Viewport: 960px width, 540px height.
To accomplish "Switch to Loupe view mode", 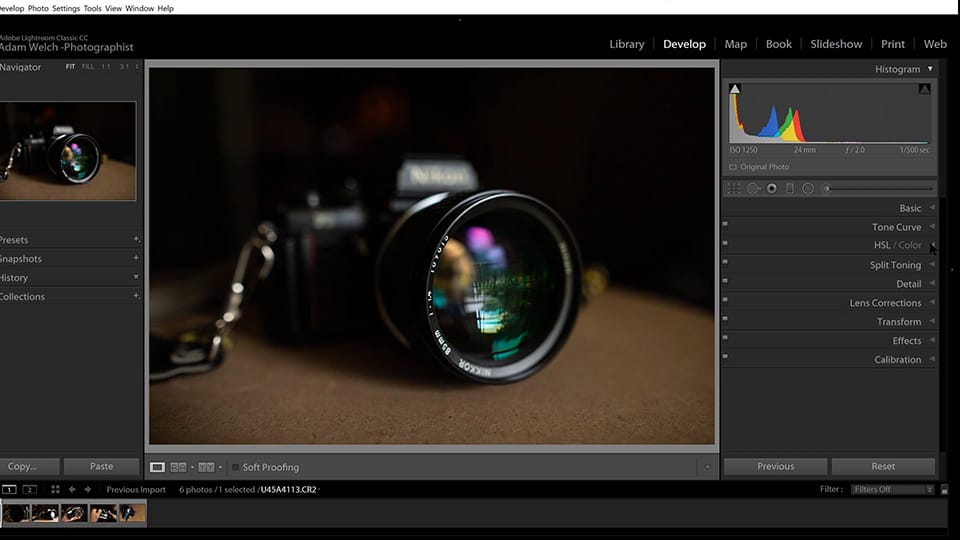I will tap(157, 467).
